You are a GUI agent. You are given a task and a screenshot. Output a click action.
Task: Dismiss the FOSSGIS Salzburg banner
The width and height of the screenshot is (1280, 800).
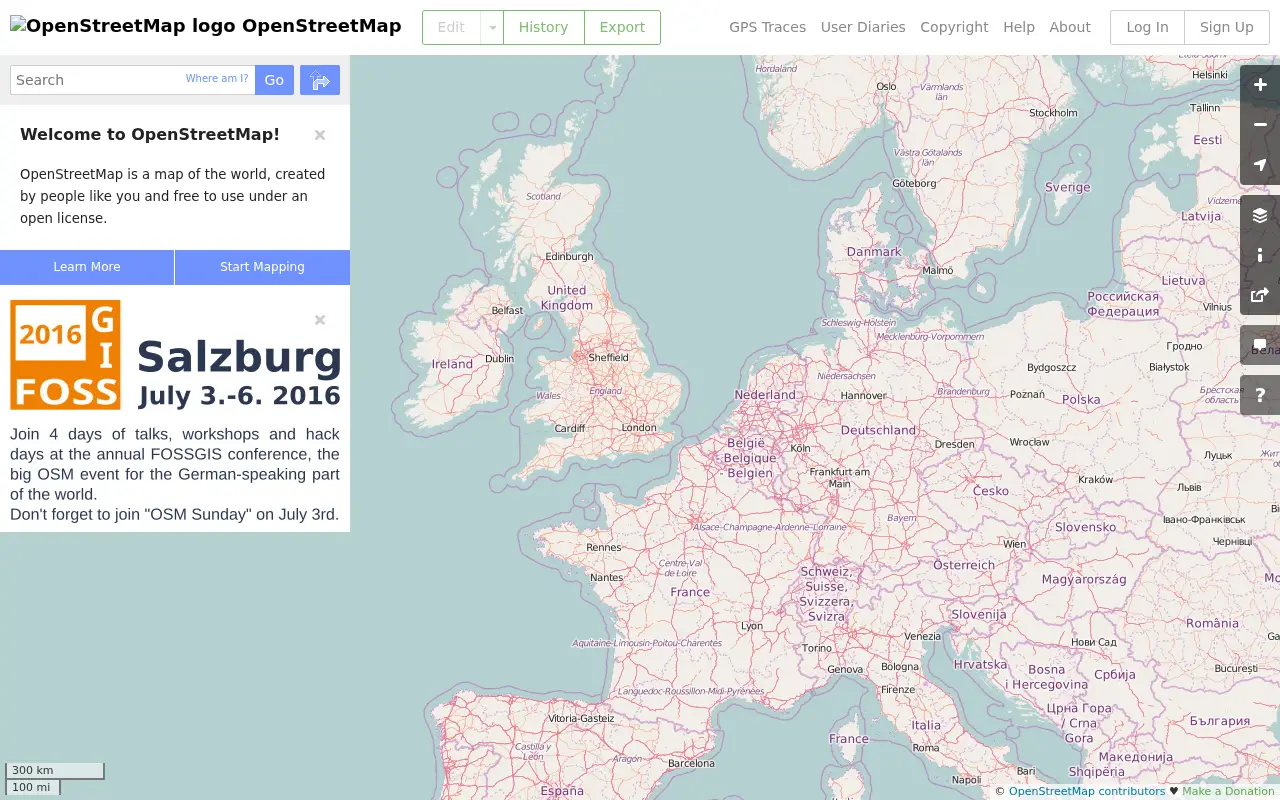320,320
